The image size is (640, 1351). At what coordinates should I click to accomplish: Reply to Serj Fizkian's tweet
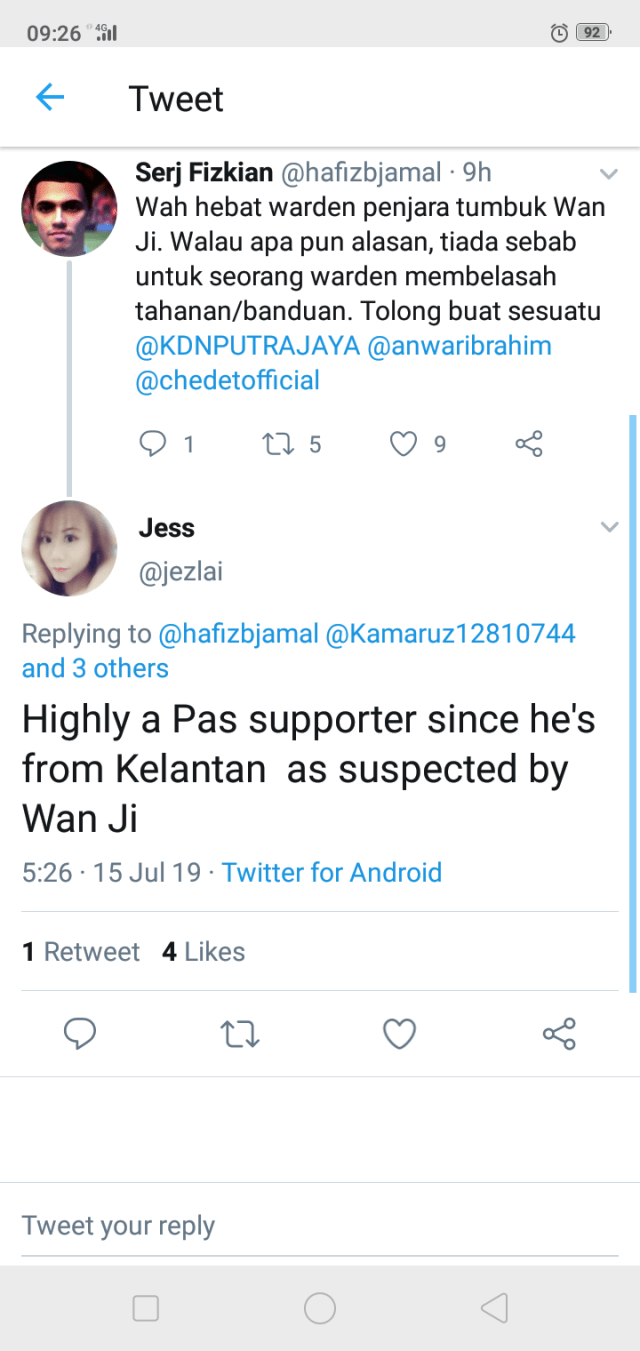tap(153, 443)
